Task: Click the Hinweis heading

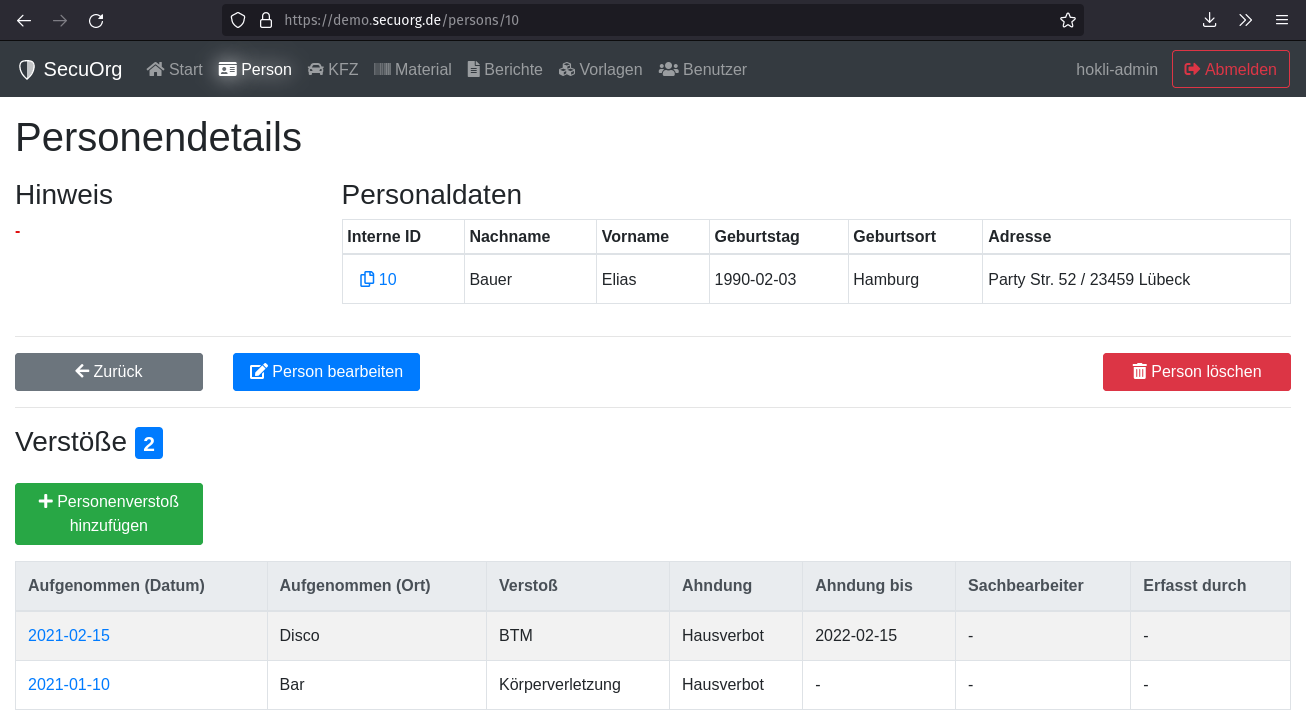Action: pyautogui.click(x=64, y=195)
